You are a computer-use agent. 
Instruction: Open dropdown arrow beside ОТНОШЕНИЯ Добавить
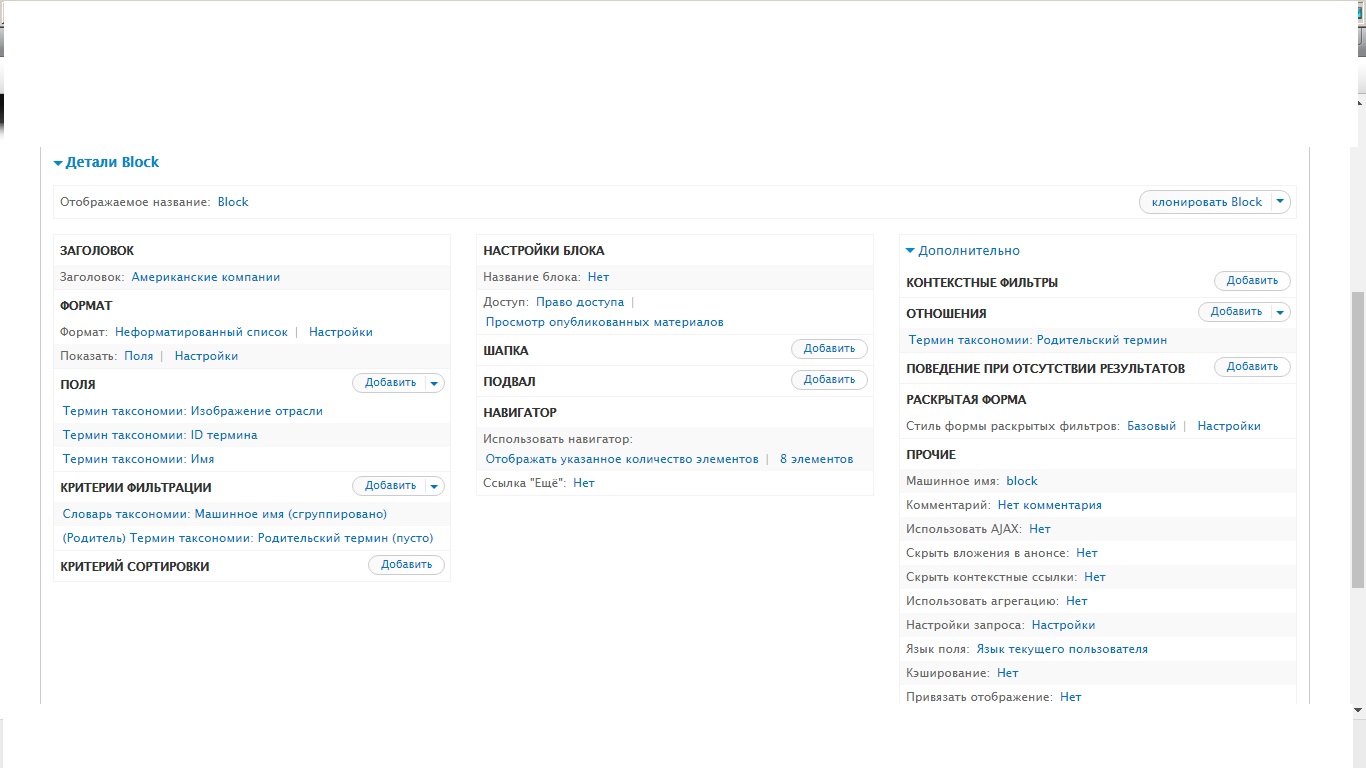pos(1280,312)
